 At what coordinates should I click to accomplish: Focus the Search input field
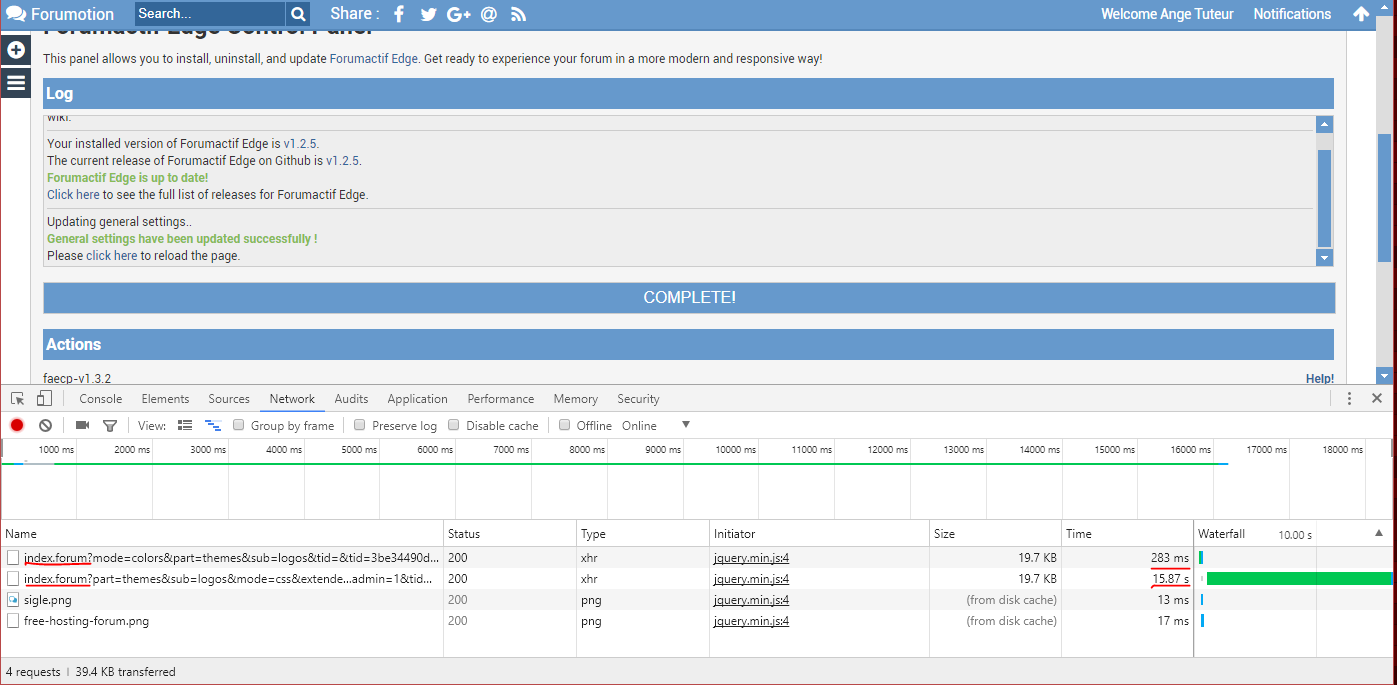[x=210, y=14]
